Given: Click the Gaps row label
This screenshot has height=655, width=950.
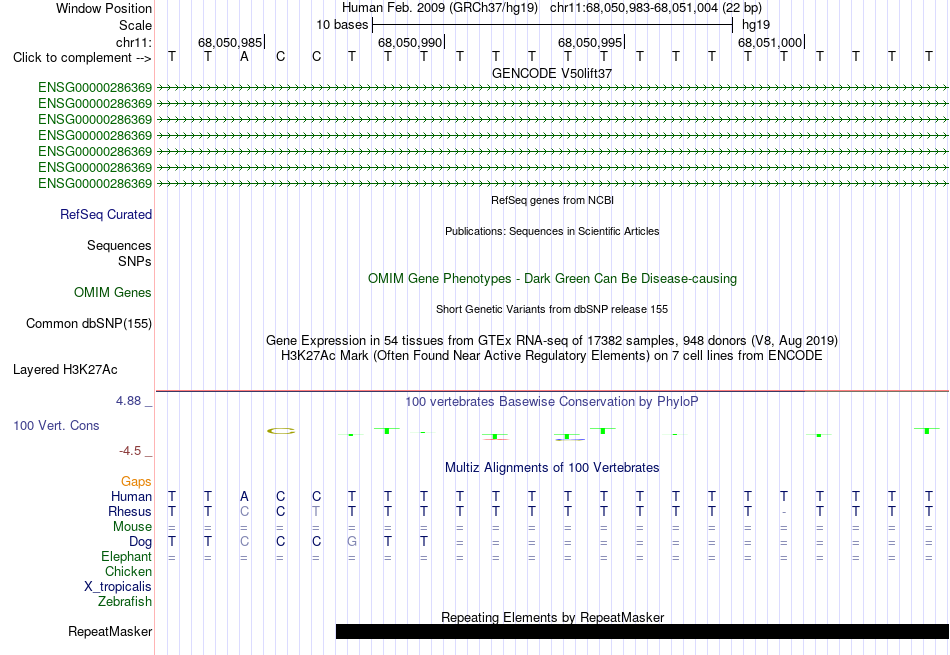Looking at the screenshot, I should (x=136, y=481).
